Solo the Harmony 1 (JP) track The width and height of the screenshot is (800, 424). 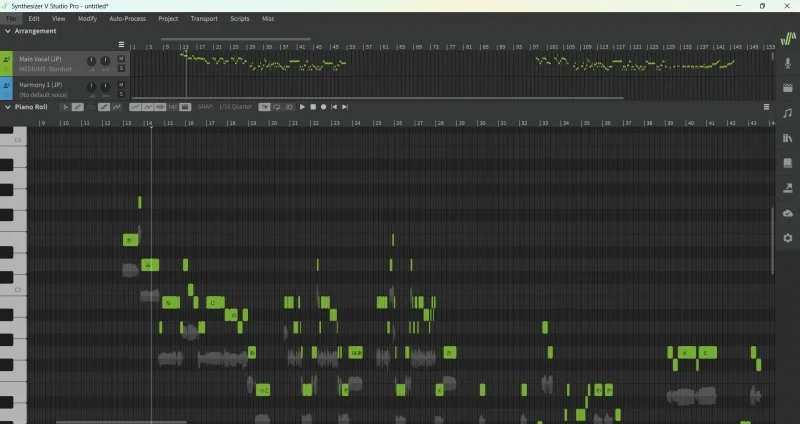[x=121, y=94]
